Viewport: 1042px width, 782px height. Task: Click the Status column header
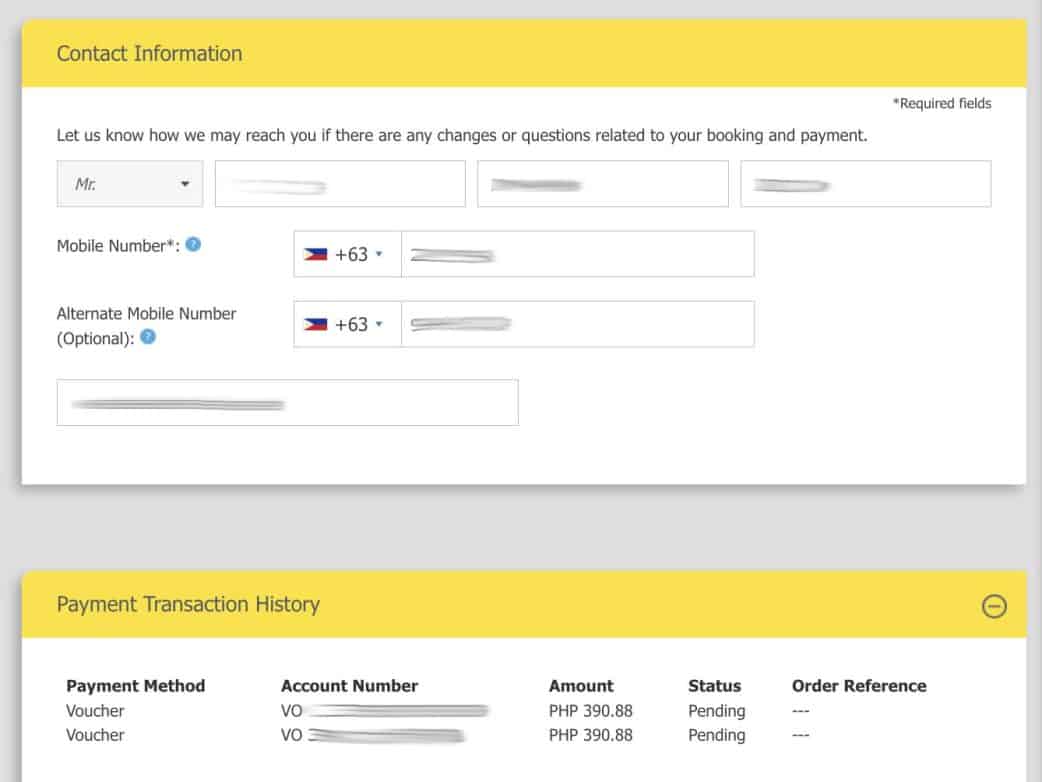click(714, 686)
